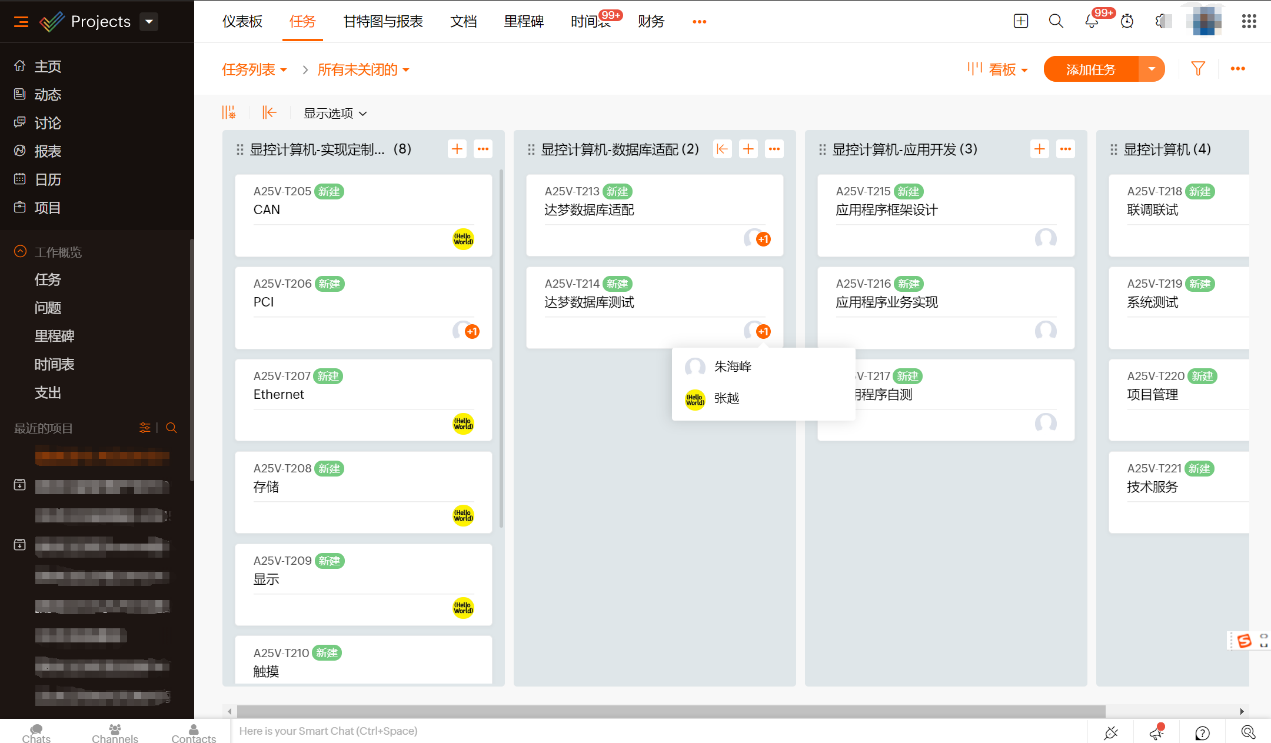Click the Smart Chat input field
This screenshot has width=1271, height=743.
click(660, 731)
